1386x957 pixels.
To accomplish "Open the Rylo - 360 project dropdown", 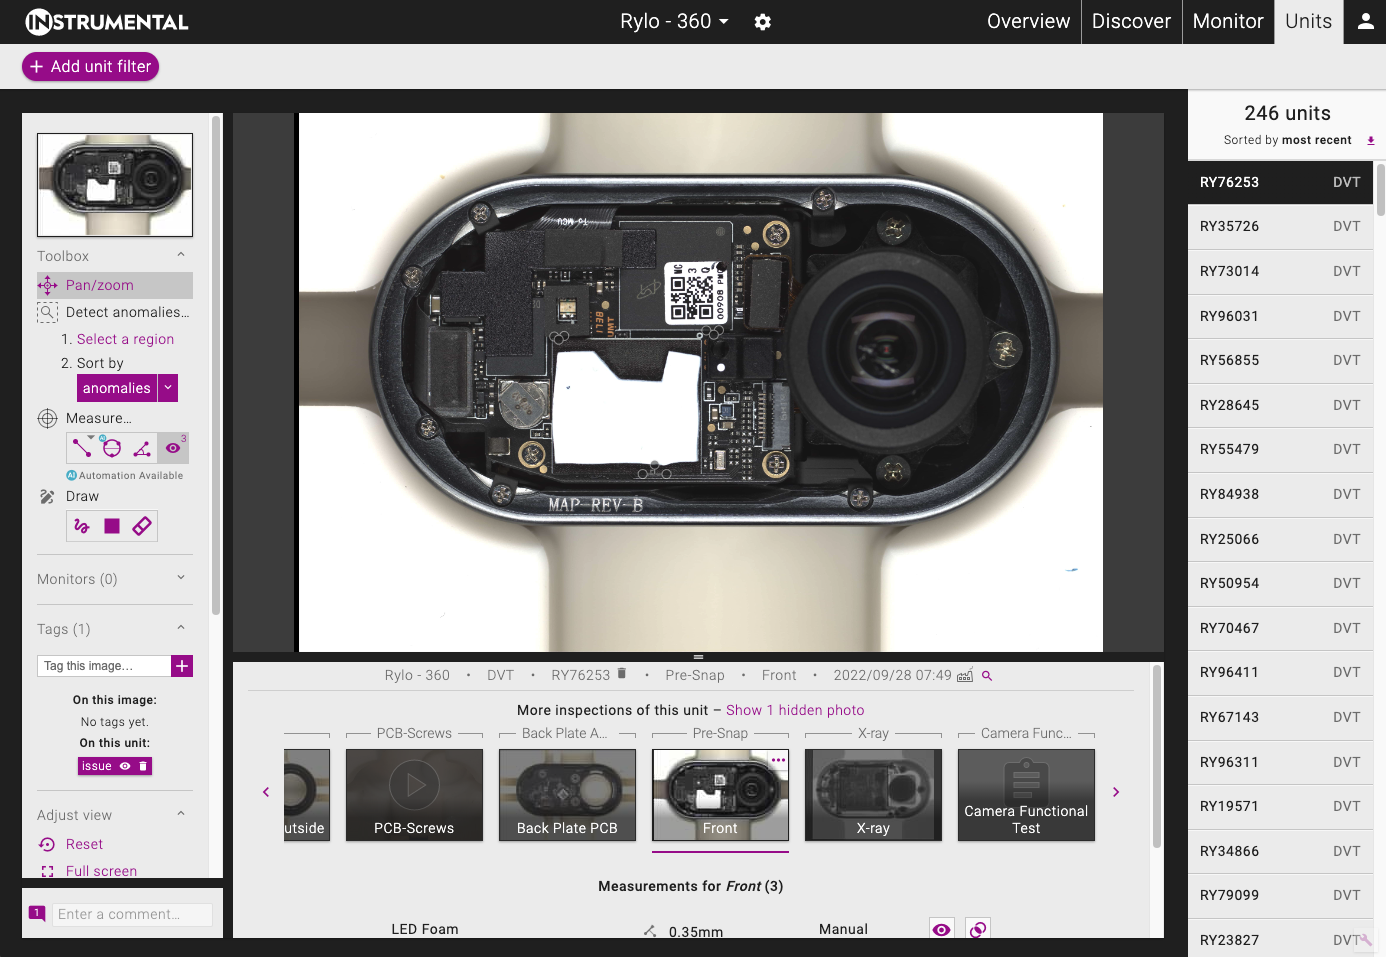I will (x=674, y=22).
